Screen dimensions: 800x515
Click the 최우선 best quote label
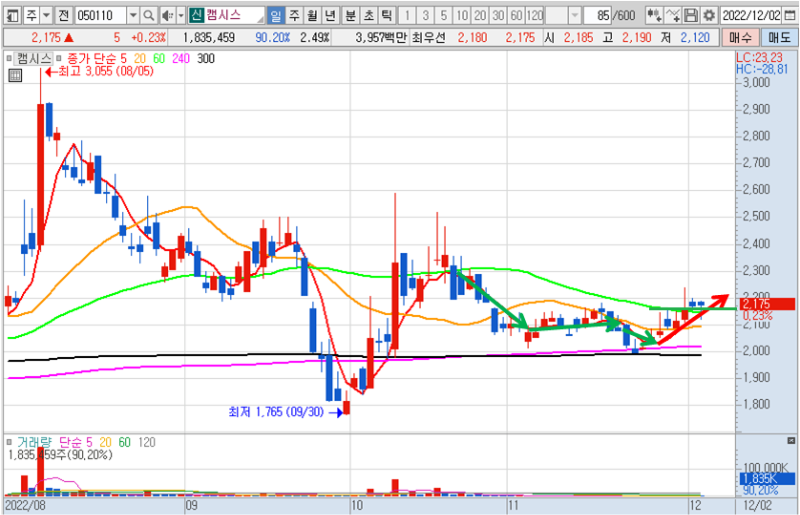[x=429, y=38]
